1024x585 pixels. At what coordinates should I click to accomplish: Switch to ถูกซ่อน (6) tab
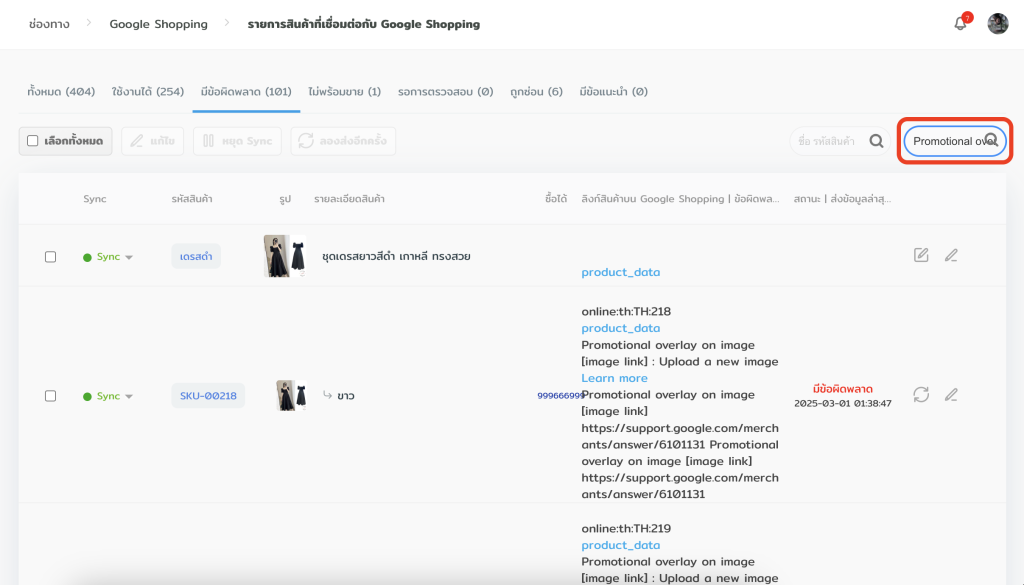(x=535, y=92)
